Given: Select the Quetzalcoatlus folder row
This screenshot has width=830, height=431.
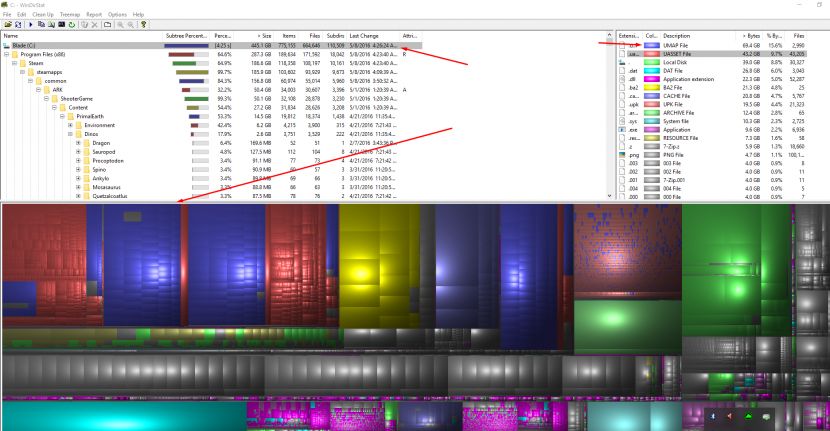Looking at the screenshot, I should pos(212,196).
